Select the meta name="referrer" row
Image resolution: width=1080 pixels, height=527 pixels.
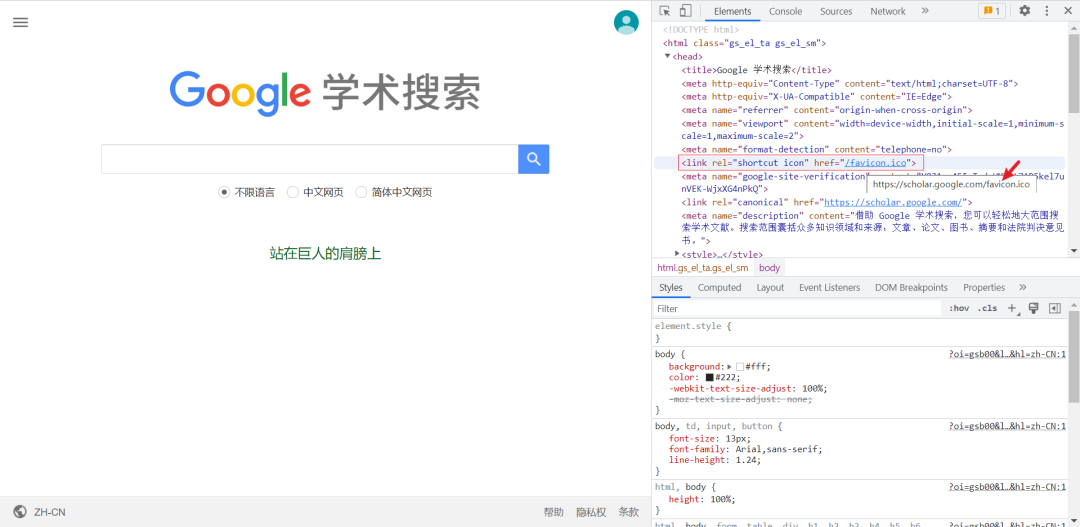coord(827,110)
